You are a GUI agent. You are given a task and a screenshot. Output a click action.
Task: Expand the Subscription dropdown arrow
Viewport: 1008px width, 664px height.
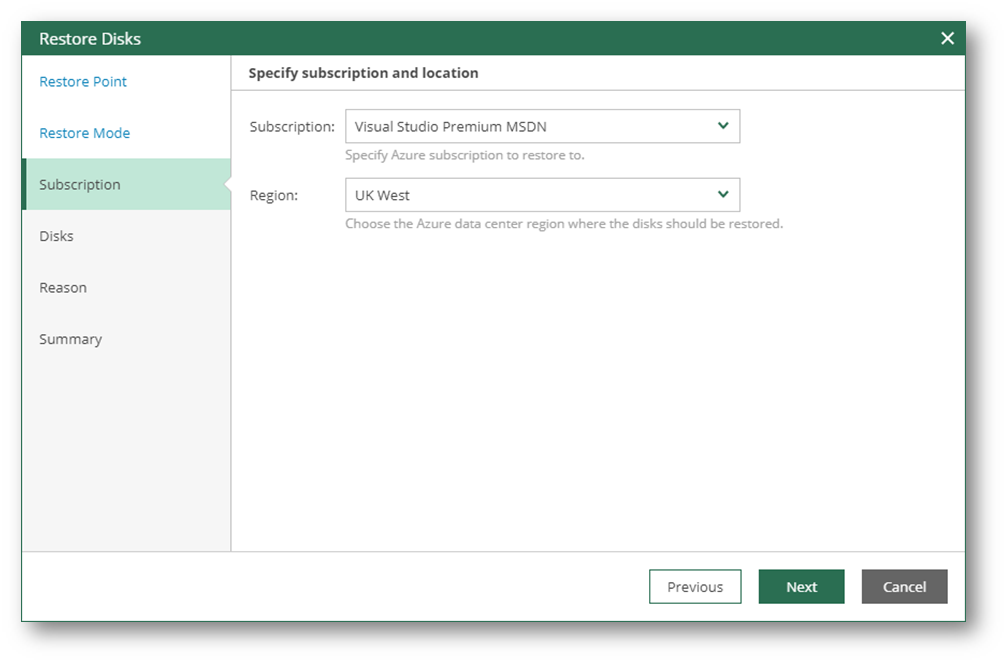(x=723, y=126)
